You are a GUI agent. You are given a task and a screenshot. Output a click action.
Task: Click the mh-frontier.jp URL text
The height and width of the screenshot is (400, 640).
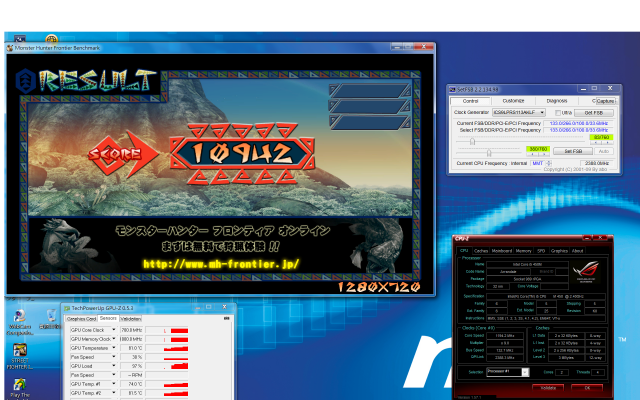click(221, 264)
